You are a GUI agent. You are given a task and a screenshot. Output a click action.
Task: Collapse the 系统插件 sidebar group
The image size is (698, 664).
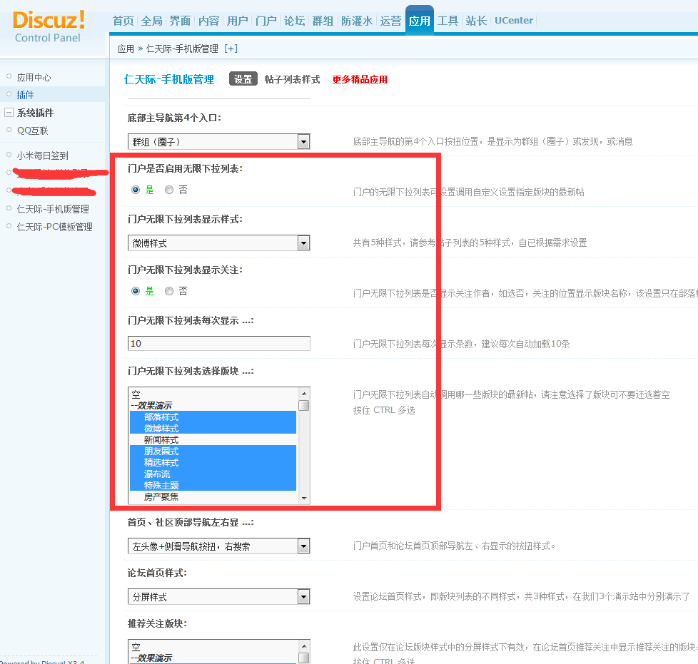coord(8,113)
